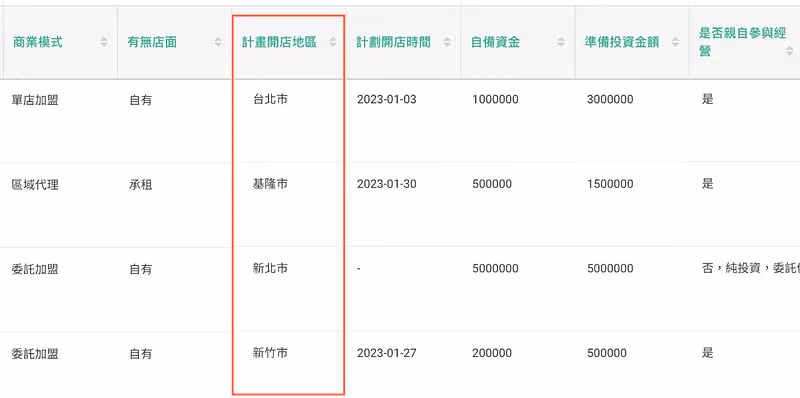Select the 基隆市 cell
The height and width of the screenshot is (398, 800).
click(x=270, y=184)
